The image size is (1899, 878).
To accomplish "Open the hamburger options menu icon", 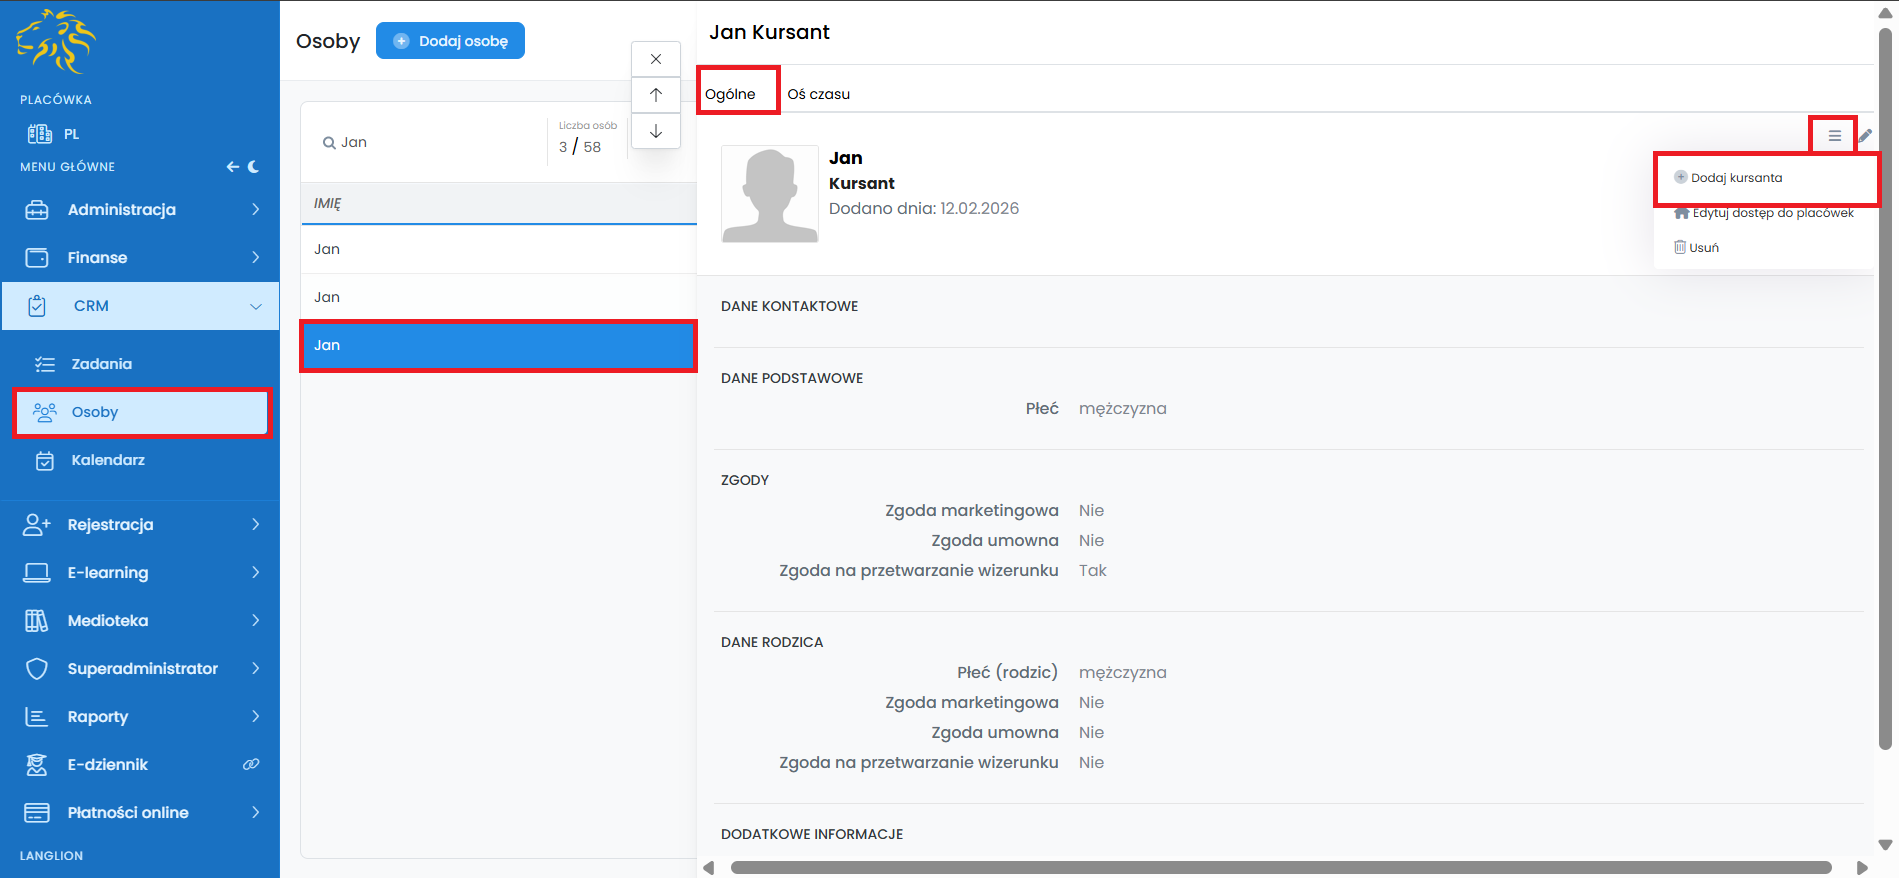I will pos(1834,136).
